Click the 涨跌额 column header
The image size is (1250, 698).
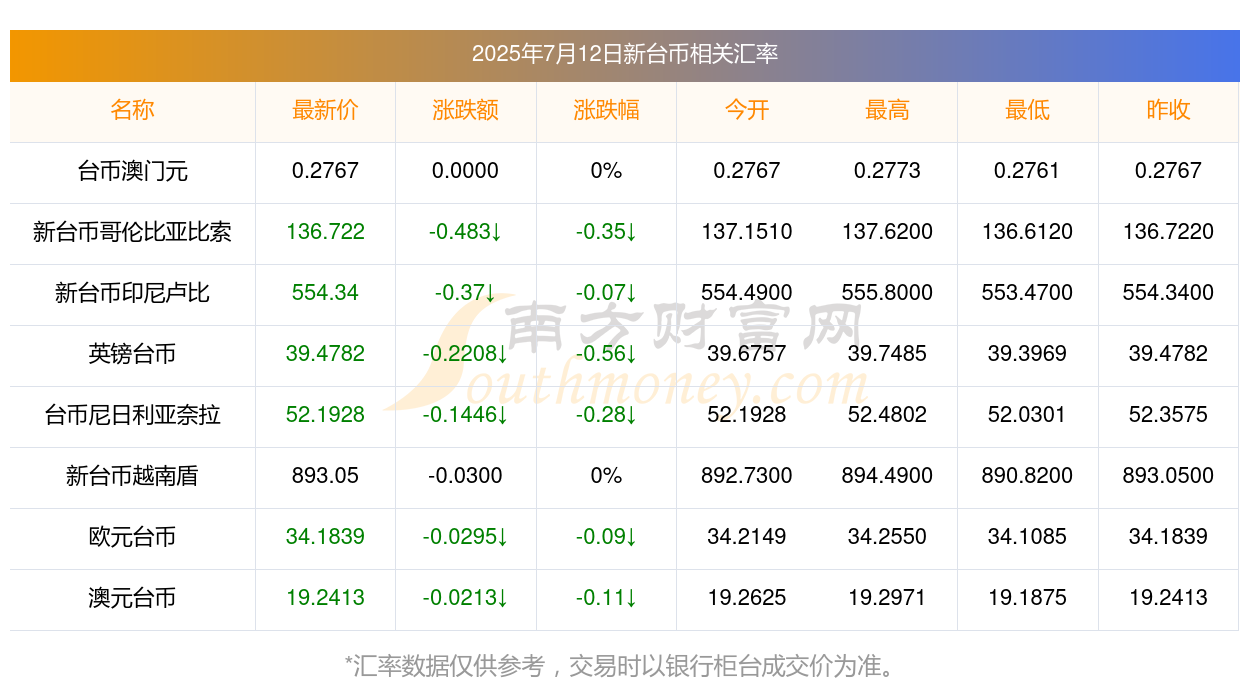coord(466,110)
